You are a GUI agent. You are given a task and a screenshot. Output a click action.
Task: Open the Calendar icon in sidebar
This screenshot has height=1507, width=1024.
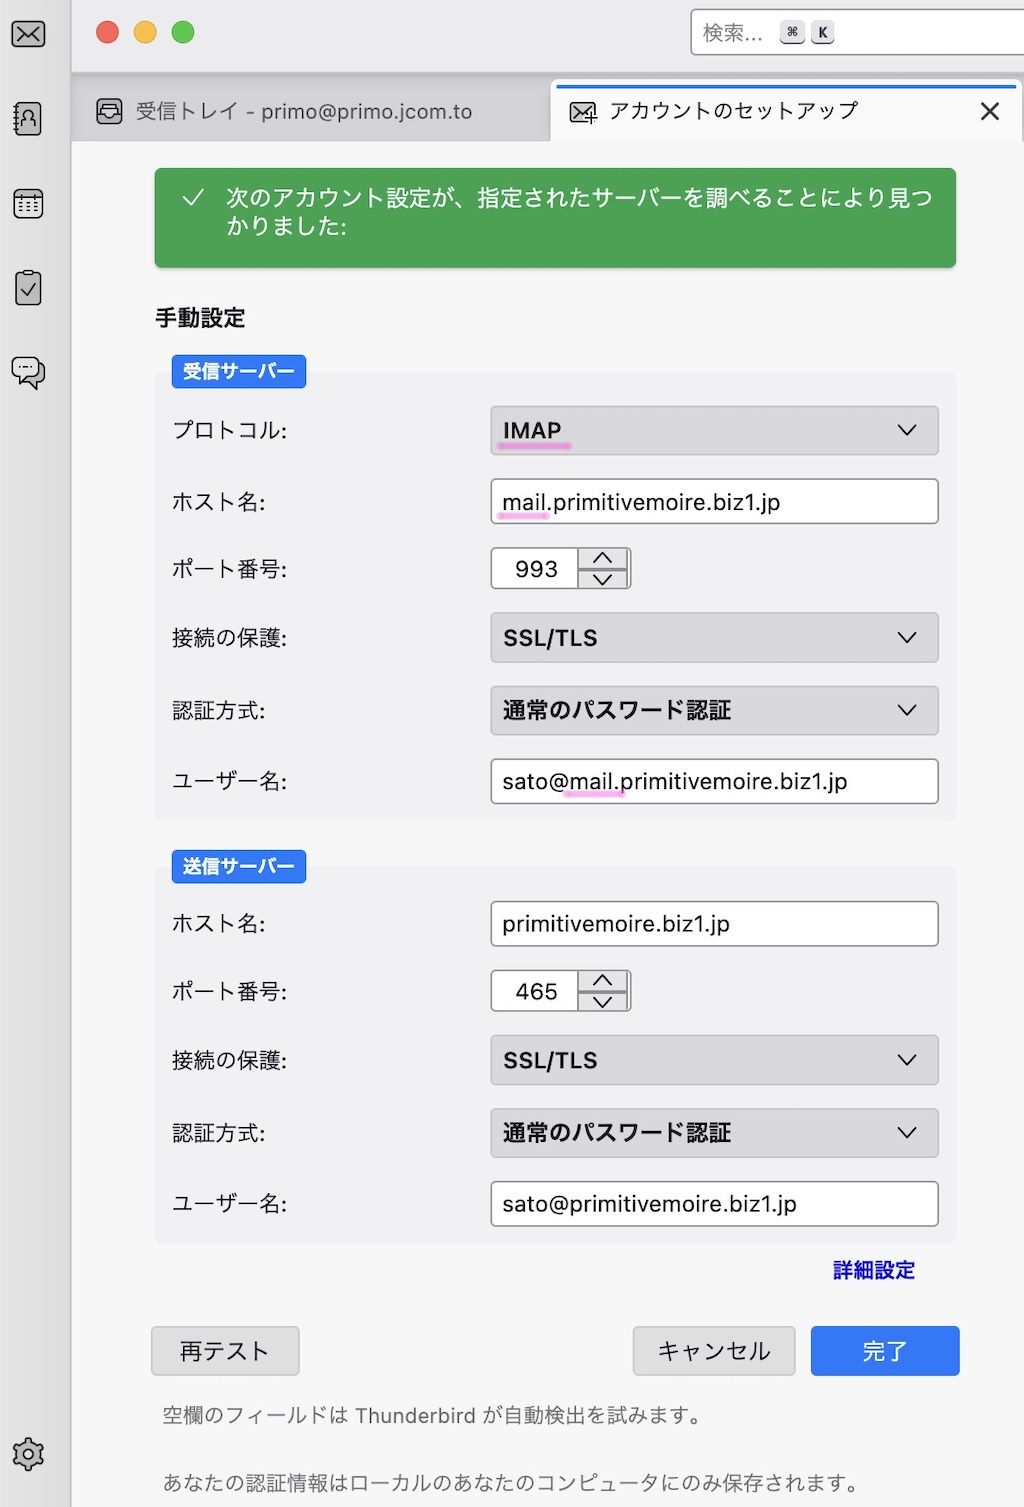(28, 204)
